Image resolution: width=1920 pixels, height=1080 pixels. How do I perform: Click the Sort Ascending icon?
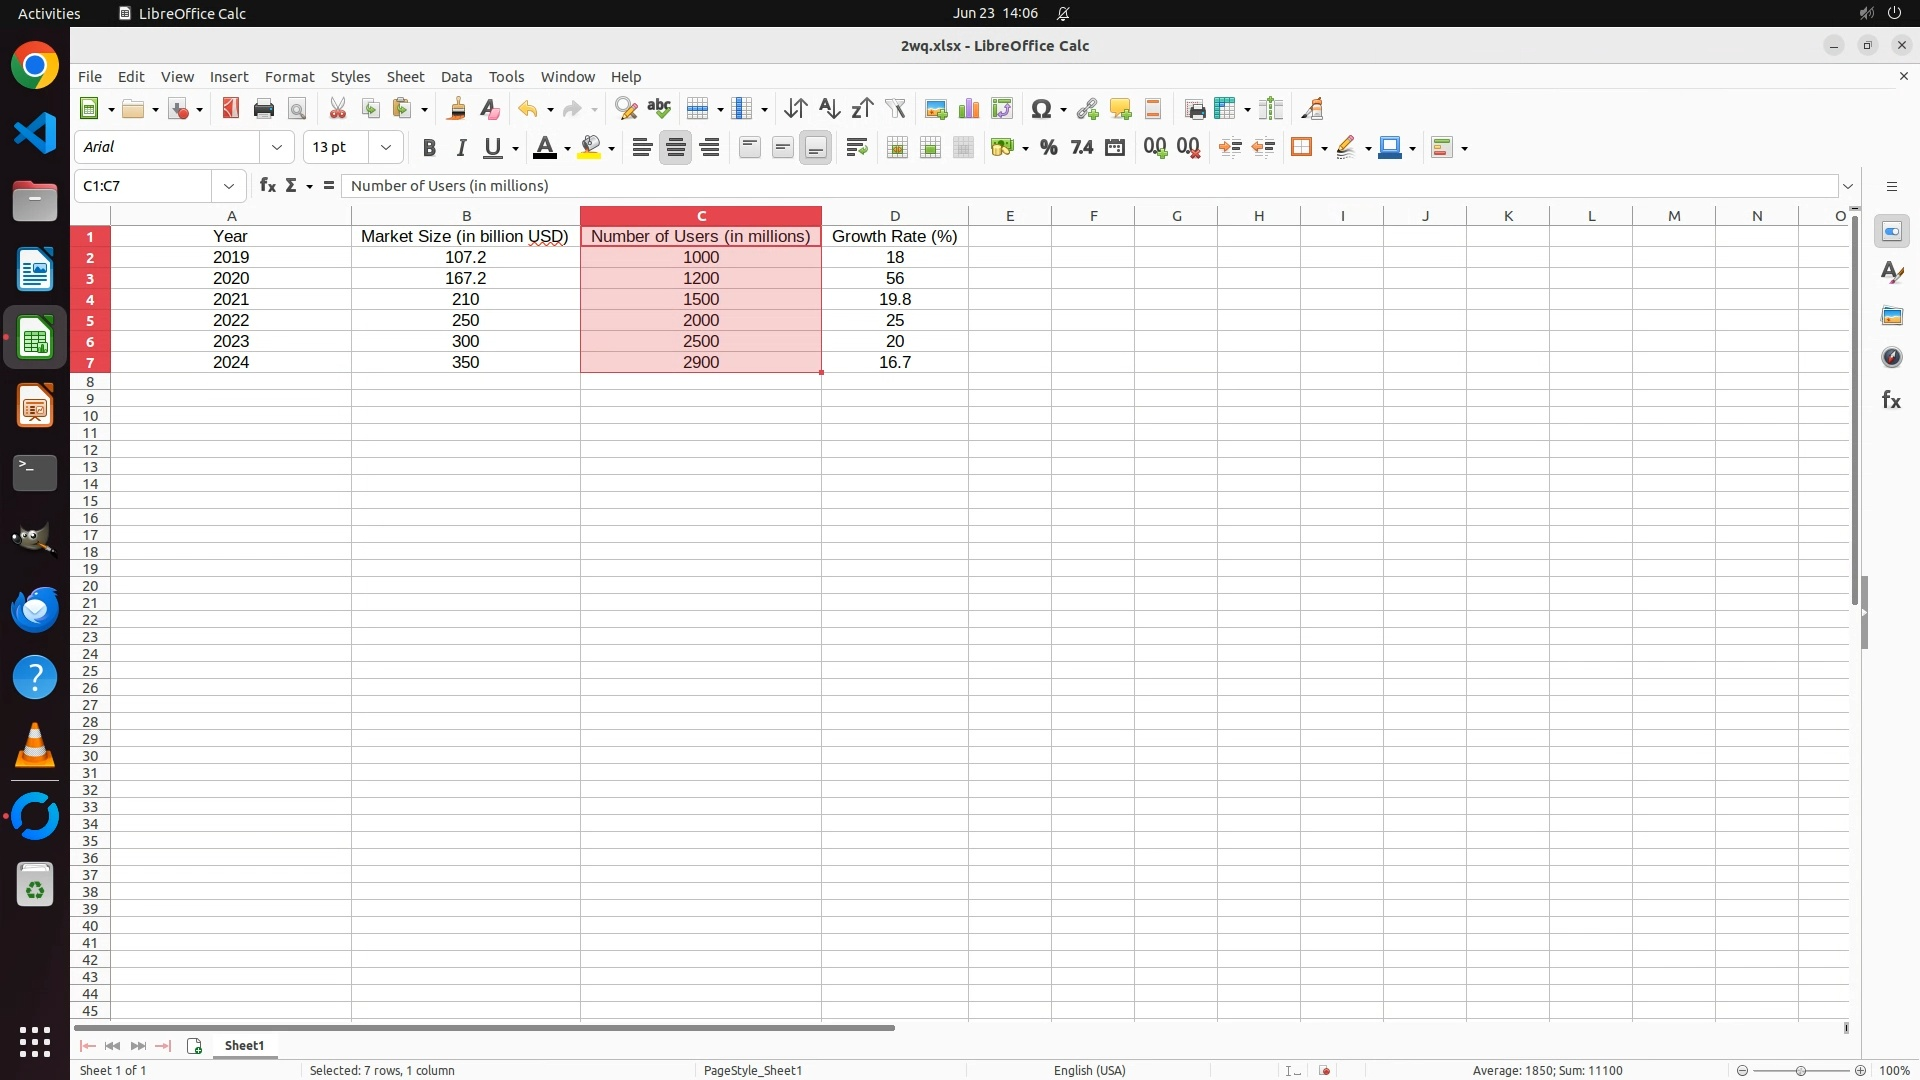tap(829, 109)
